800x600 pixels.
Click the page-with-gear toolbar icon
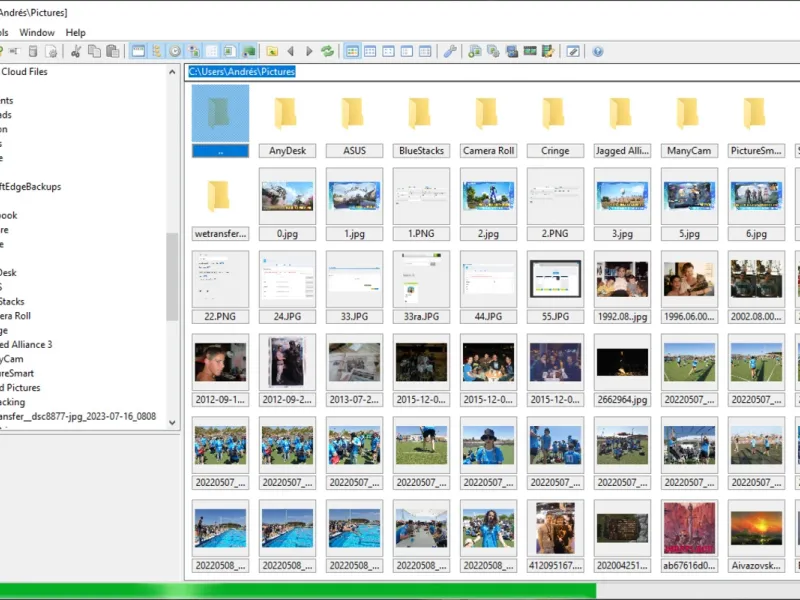52,51
